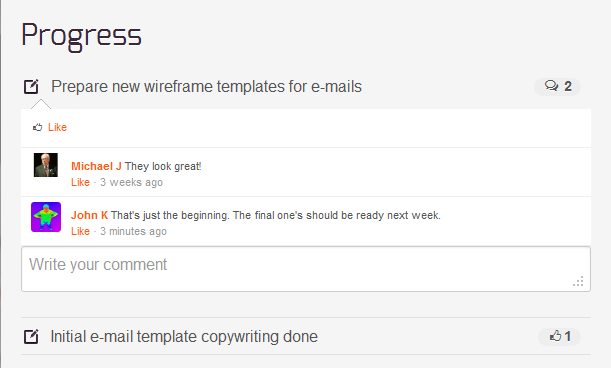Click the '3 minutes ago' timestamp
Image resolution: width=611 pixels, height=368 pixels.
tap(133, 231)
